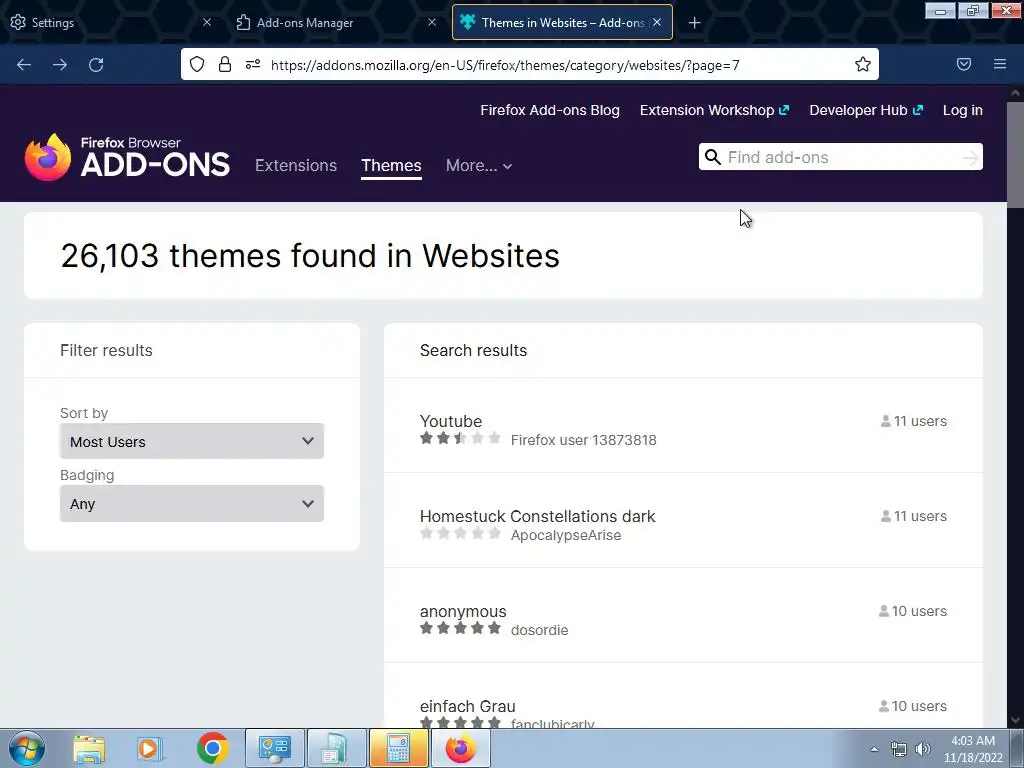Open site permissions icon in address bar
The height and width of the screenshot is (768, 1024).
point(253,64)
